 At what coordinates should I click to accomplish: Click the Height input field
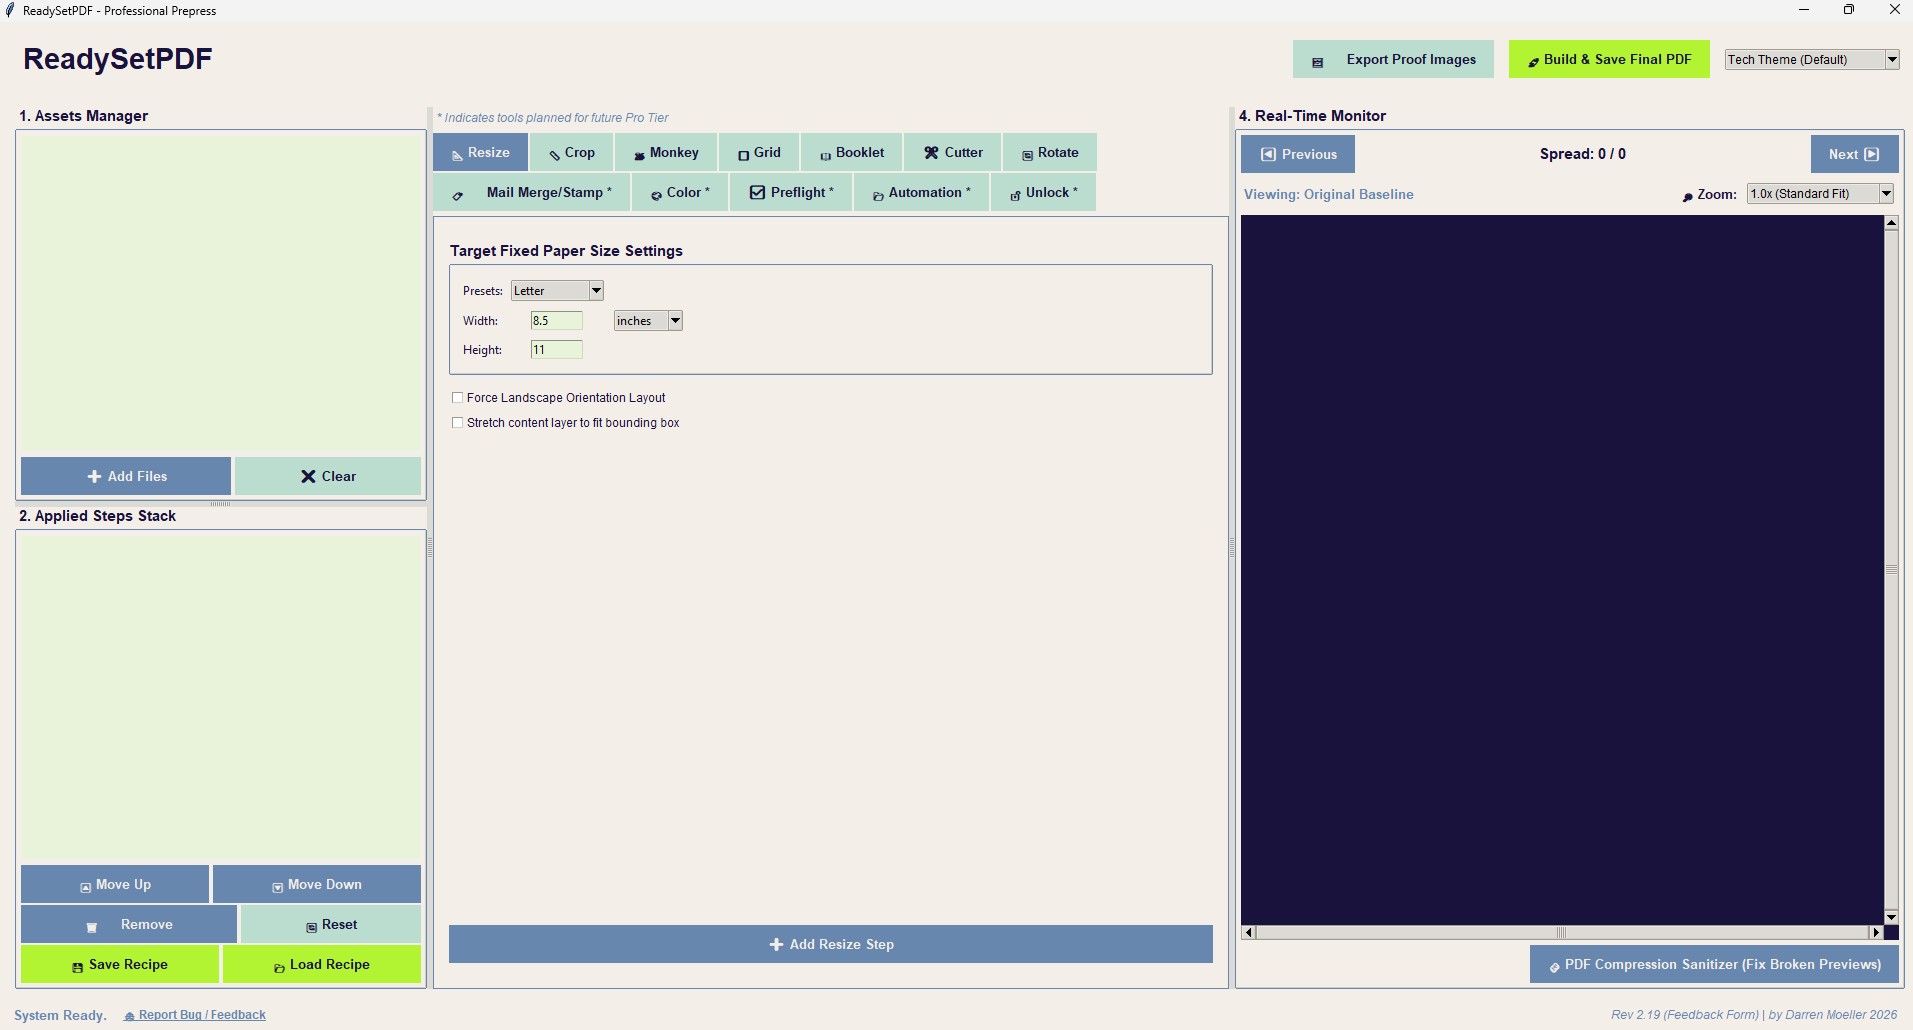pos(556,350)
